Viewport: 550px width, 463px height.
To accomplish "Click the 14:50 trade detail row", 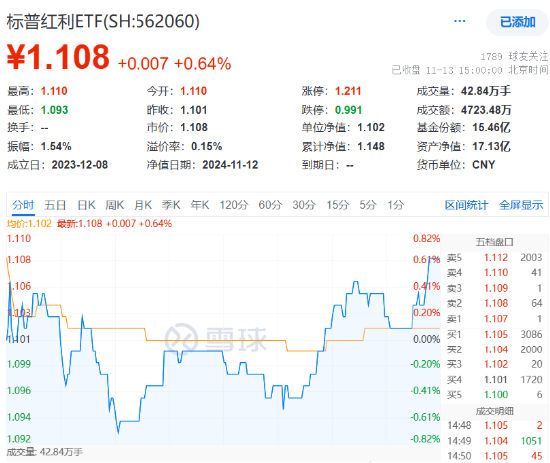I will (495, 456).
